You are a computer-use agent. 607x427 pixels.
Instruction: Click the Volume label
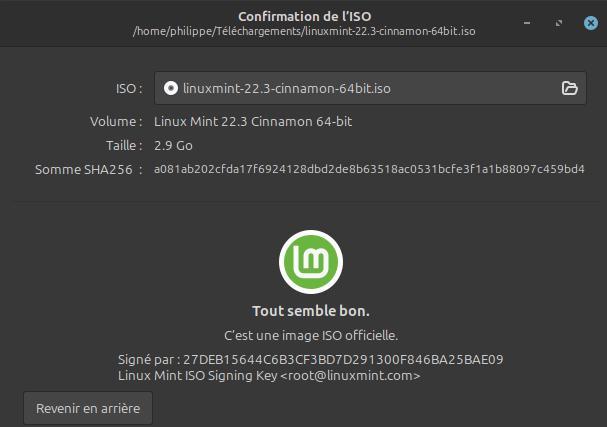pos(116,122)
